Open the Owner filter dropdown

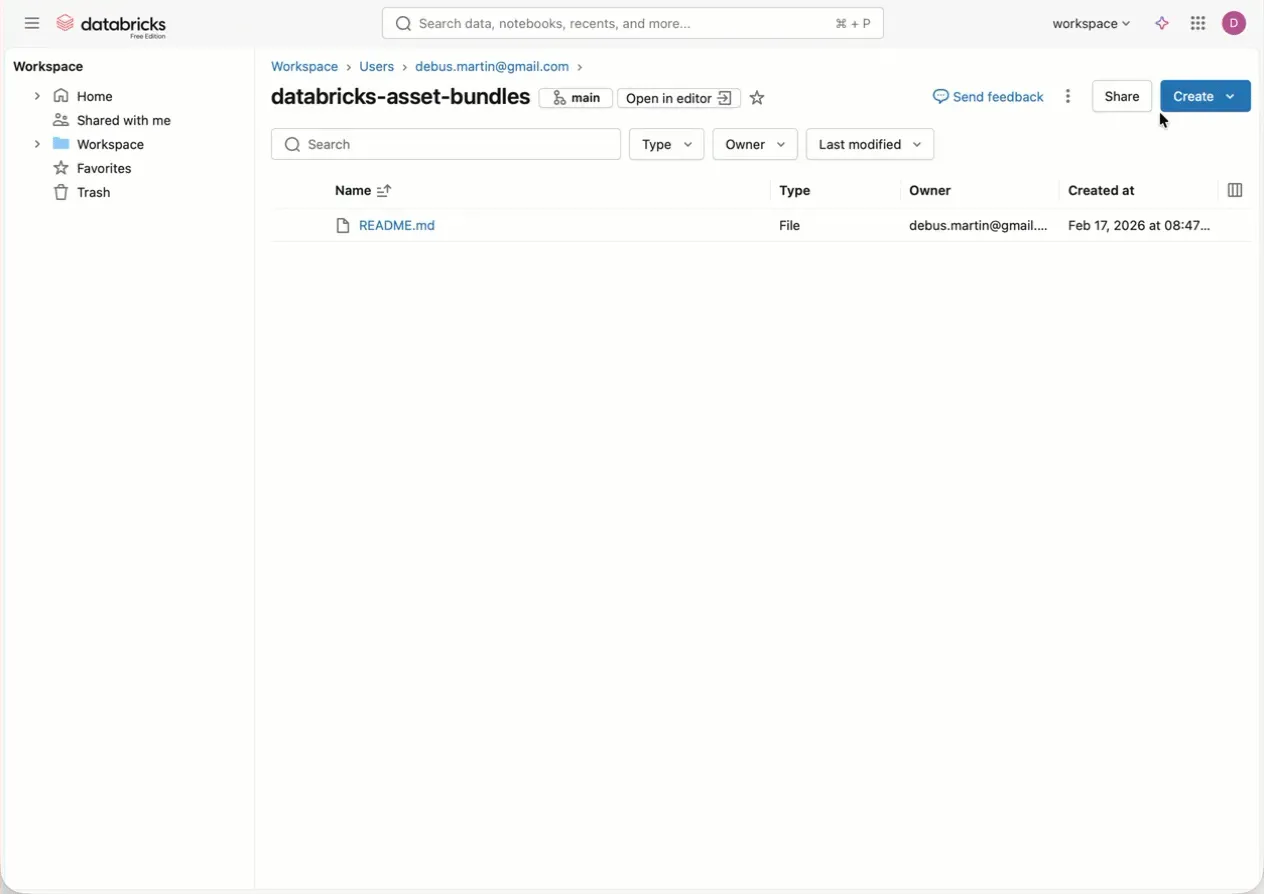[755, 144]
